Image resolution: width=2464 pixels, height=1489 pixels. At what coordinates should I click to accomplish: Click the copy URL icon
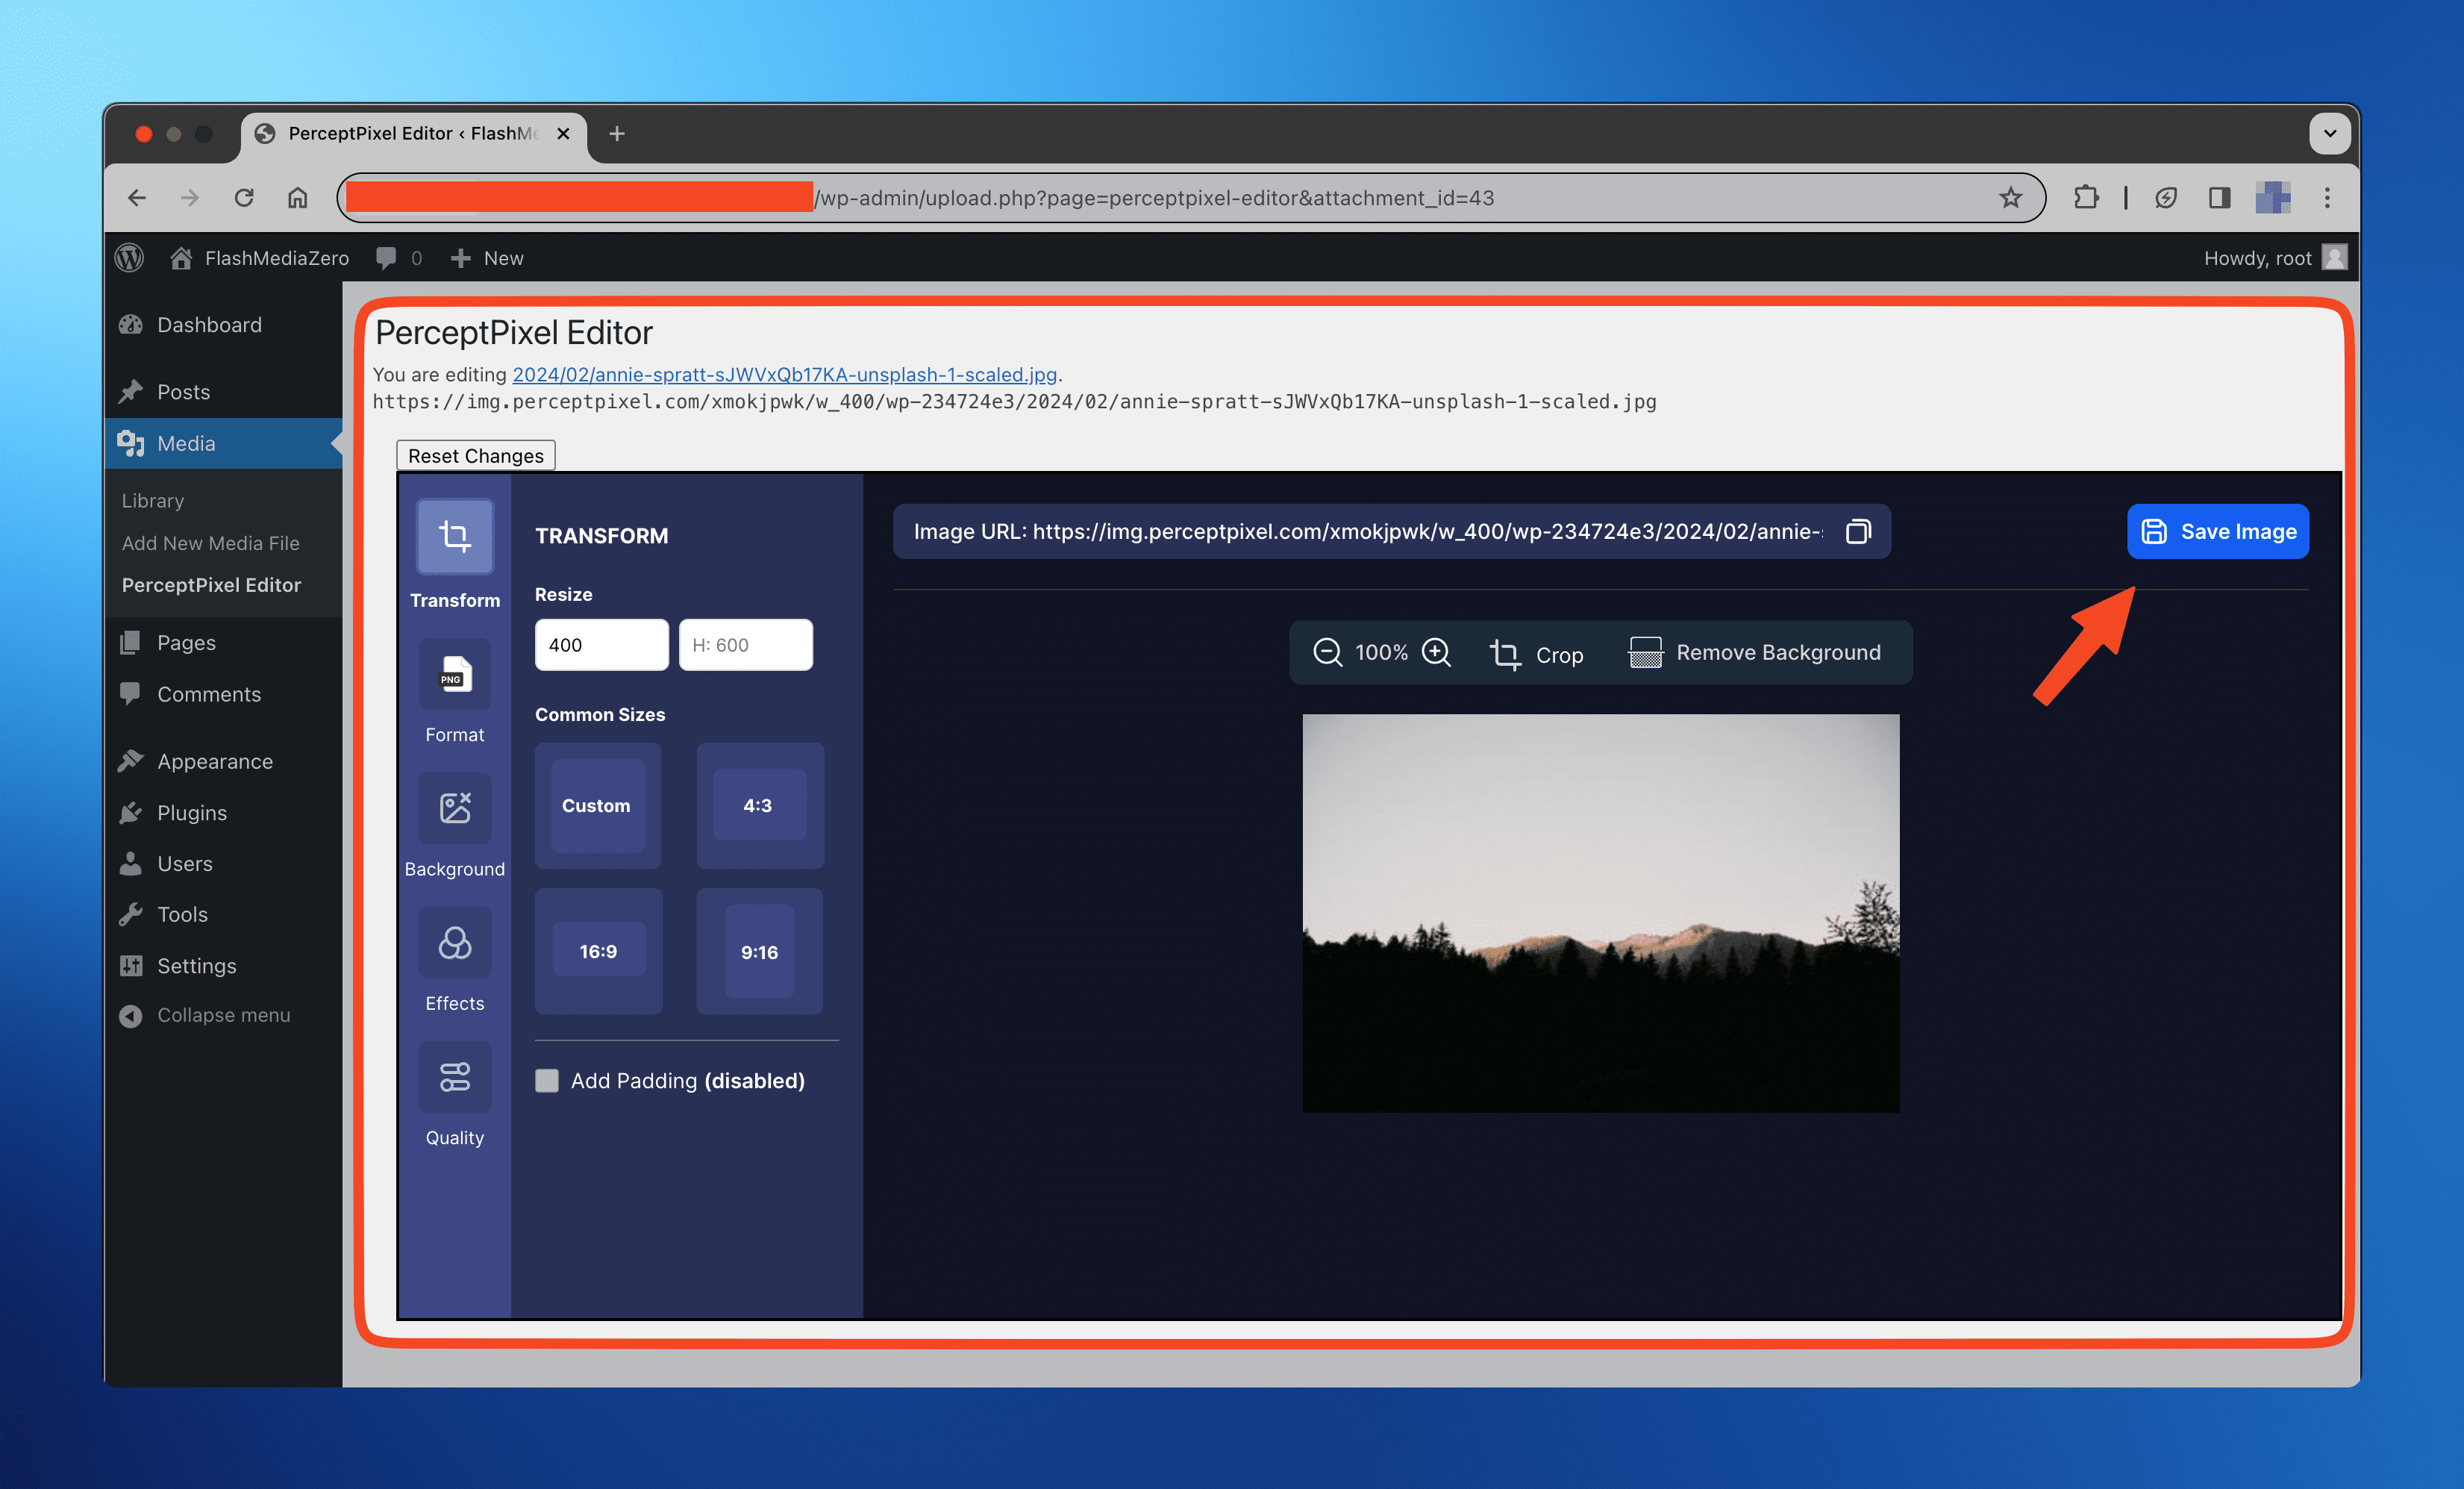coord(1860,531)
